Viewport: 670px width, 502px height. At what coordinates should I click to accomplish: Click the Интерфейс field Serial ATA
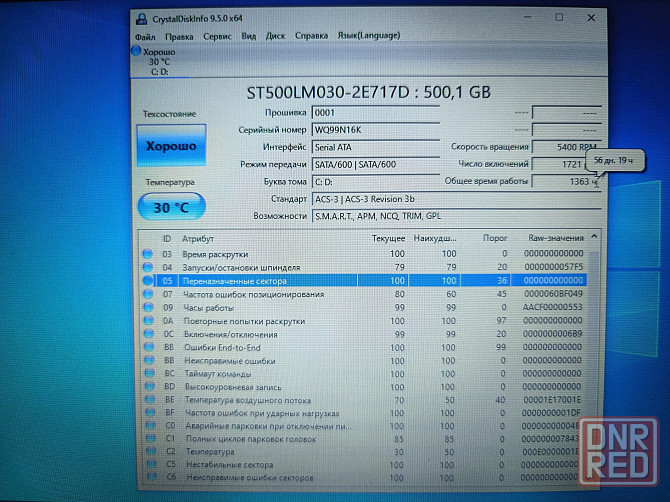pyautogui.click(x=376, y=147)
